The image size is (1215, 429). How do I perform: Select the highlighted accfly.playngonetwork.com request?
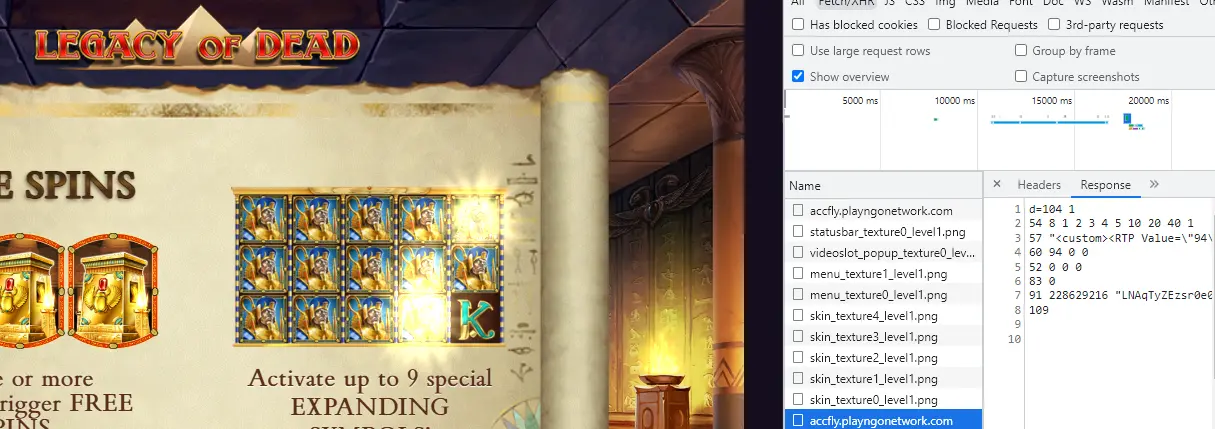[x=884, y=421]
